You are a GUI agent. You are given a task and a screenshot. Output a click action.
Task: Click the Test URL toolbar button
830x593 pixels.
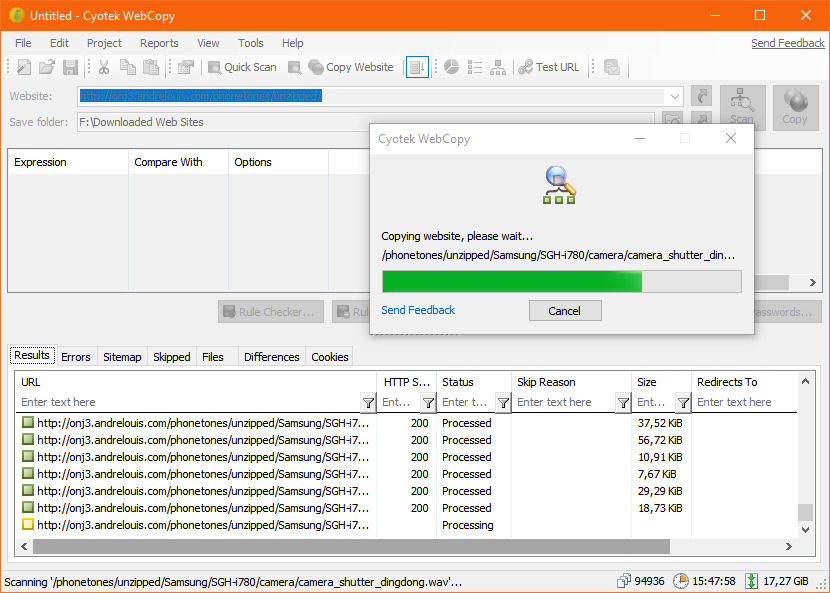tap(548, 67)
